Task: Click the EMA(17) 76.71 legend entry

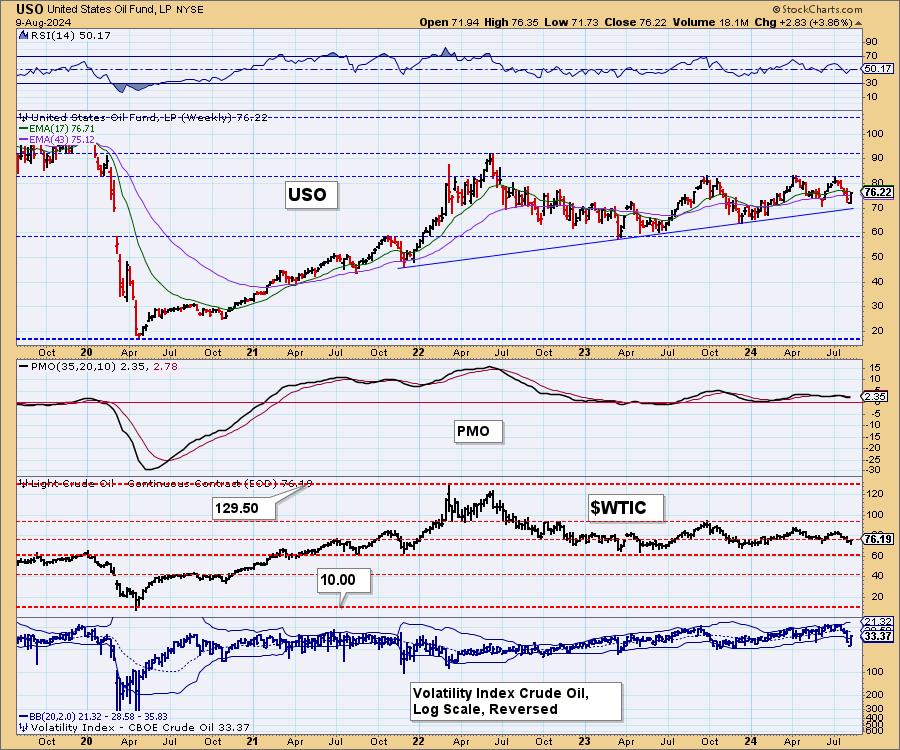Action: (x=57, y=129)
